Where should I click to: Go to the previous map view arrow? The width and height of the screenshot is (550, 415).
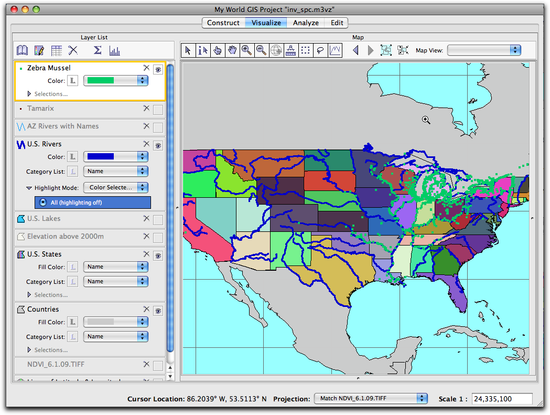pos(356,51)
